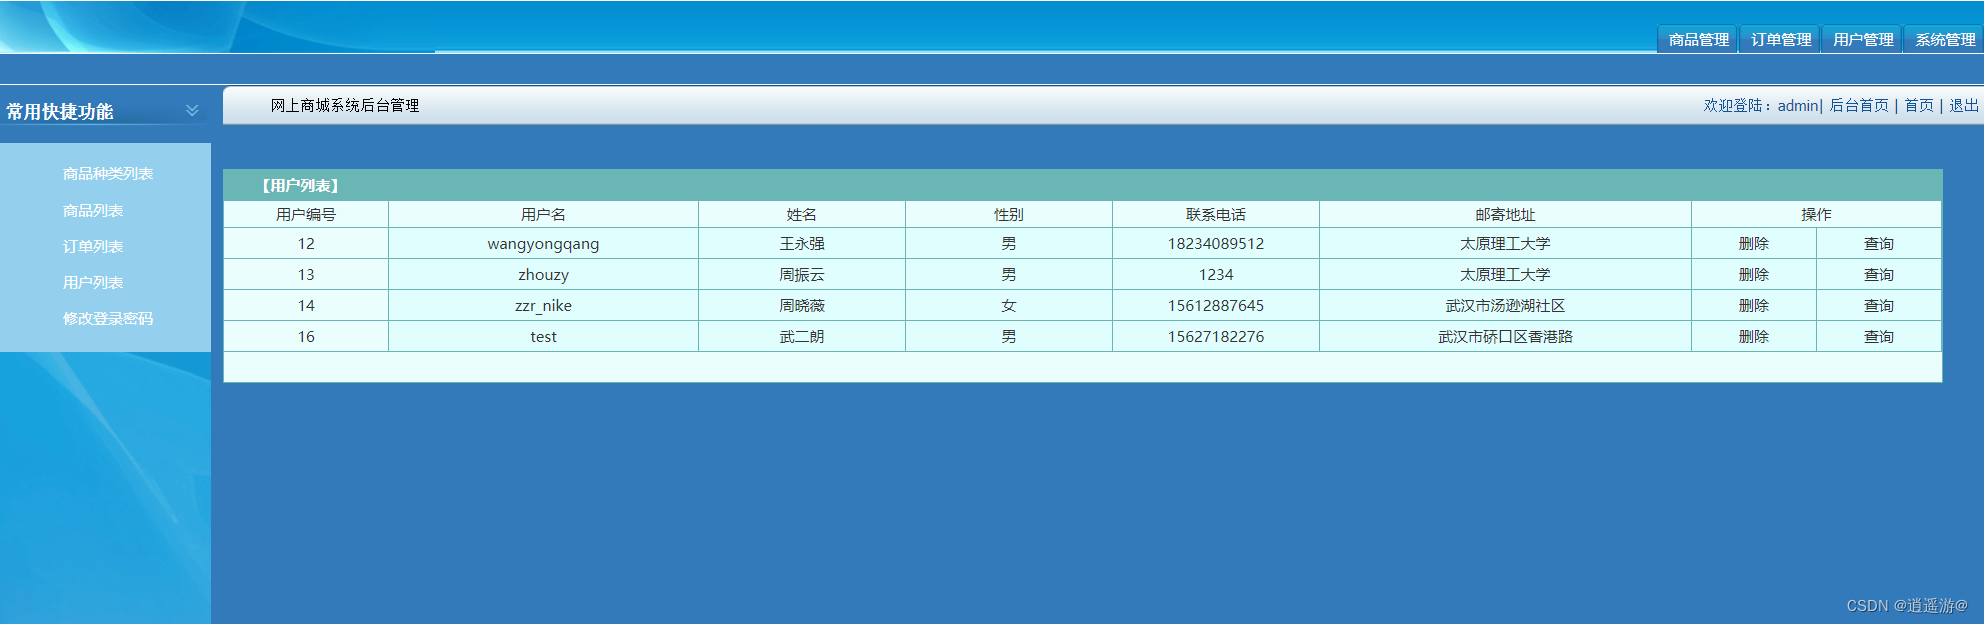Delete user zhouzy with 删除
This screenshot has height=624, width=1984.
click(1754, 275)
